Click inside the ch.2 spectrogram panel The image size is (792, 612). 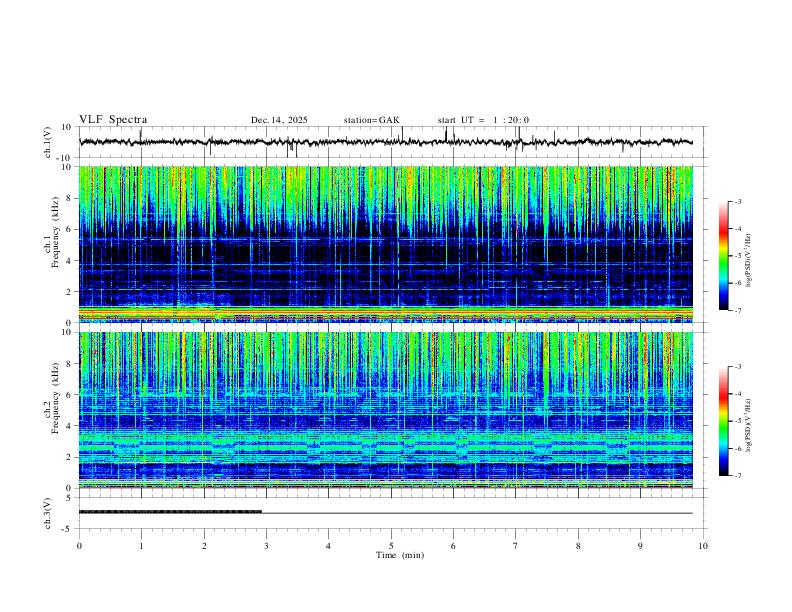(386, 410)
